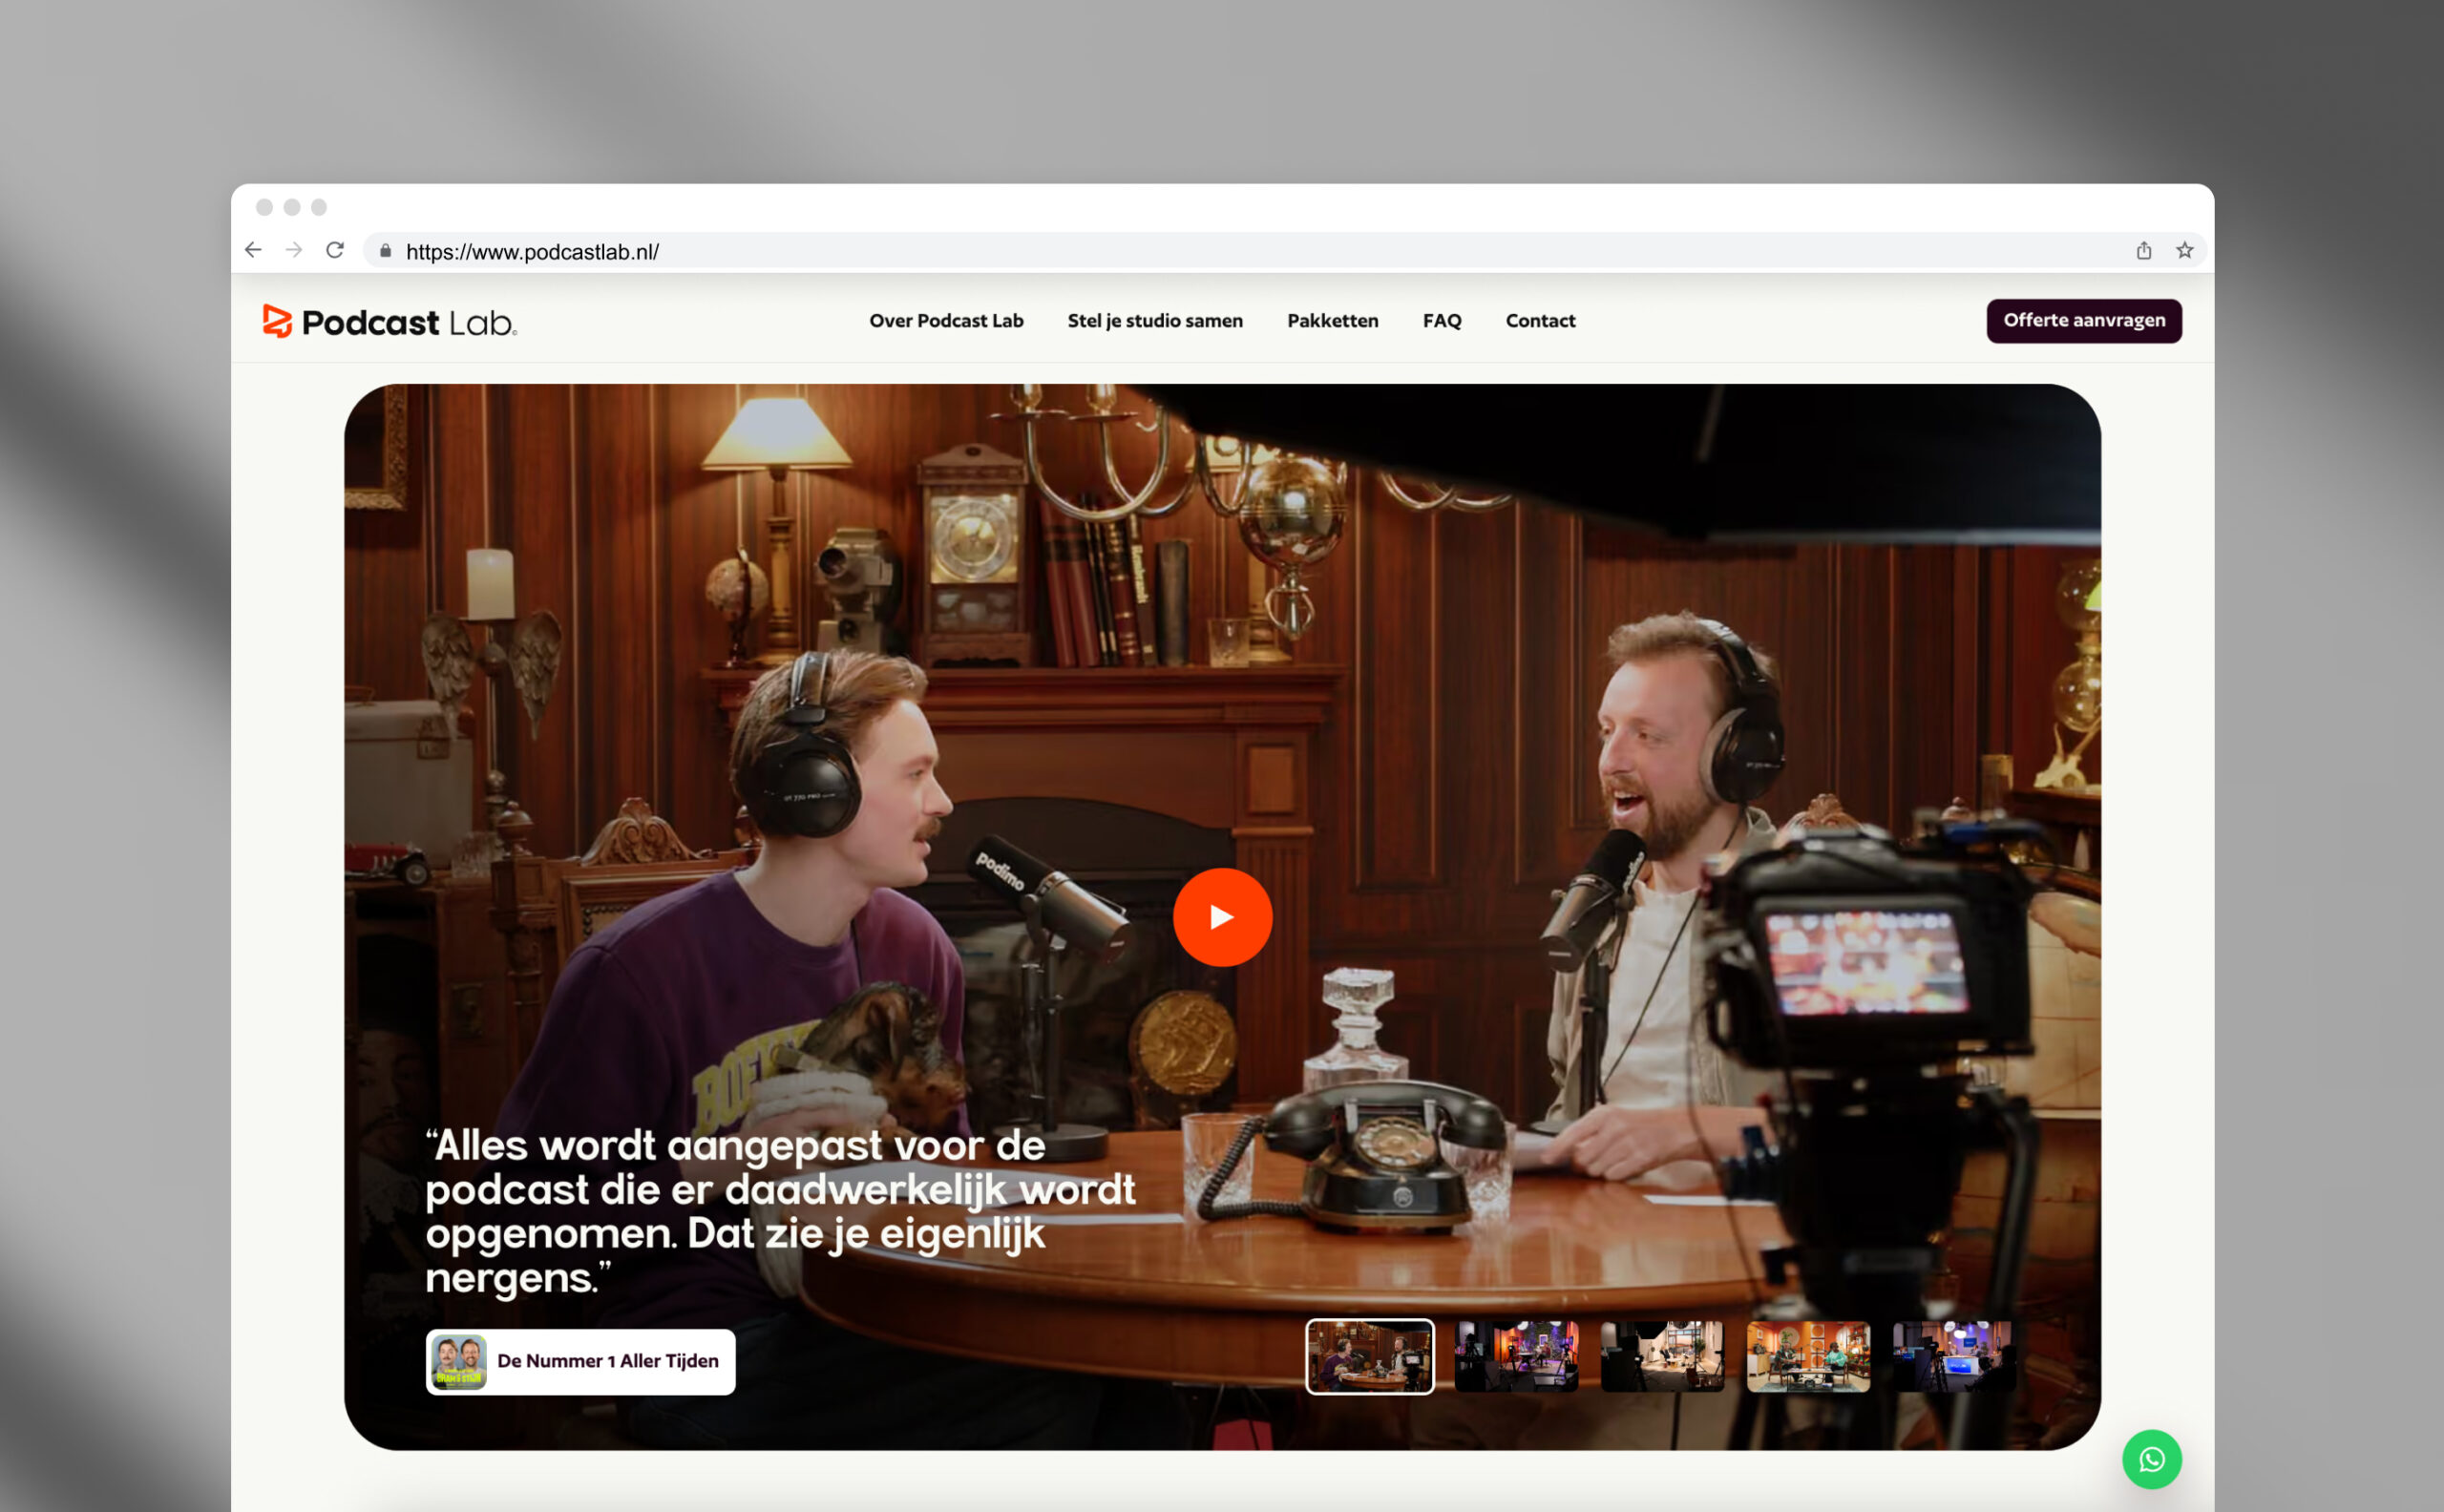2444x1512 pixels.
Task: Open the Over Podcast Lab menu item
Action: [x=946, y=321]
